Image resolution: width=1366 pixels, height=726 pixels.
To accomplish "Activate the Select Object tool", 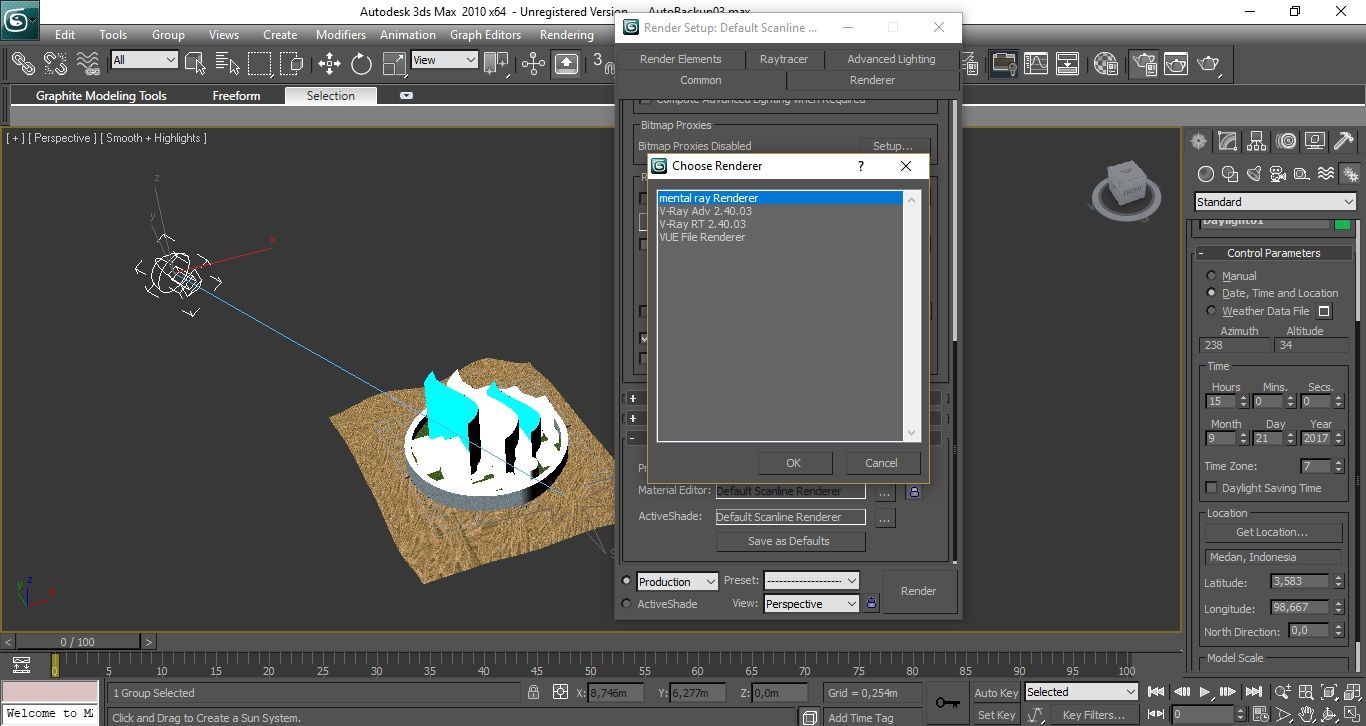I will pos(196,64).
